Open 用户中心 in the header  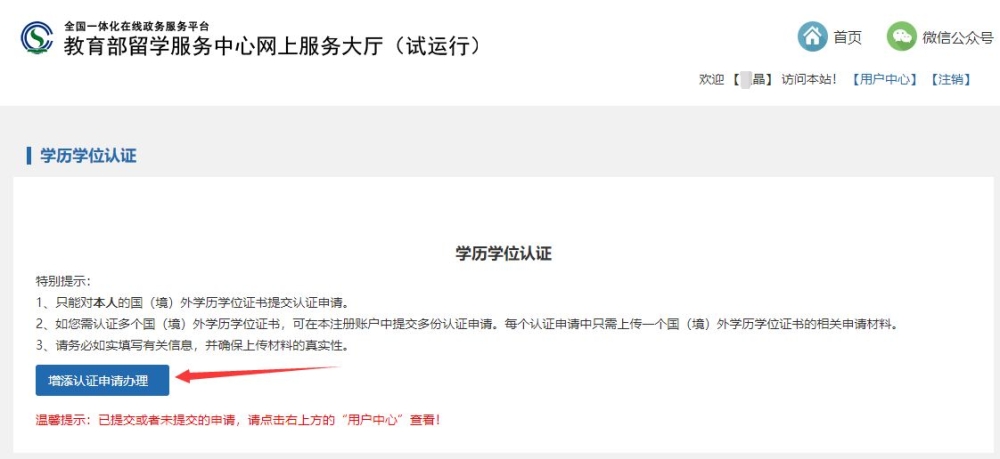tap(885, 80)
